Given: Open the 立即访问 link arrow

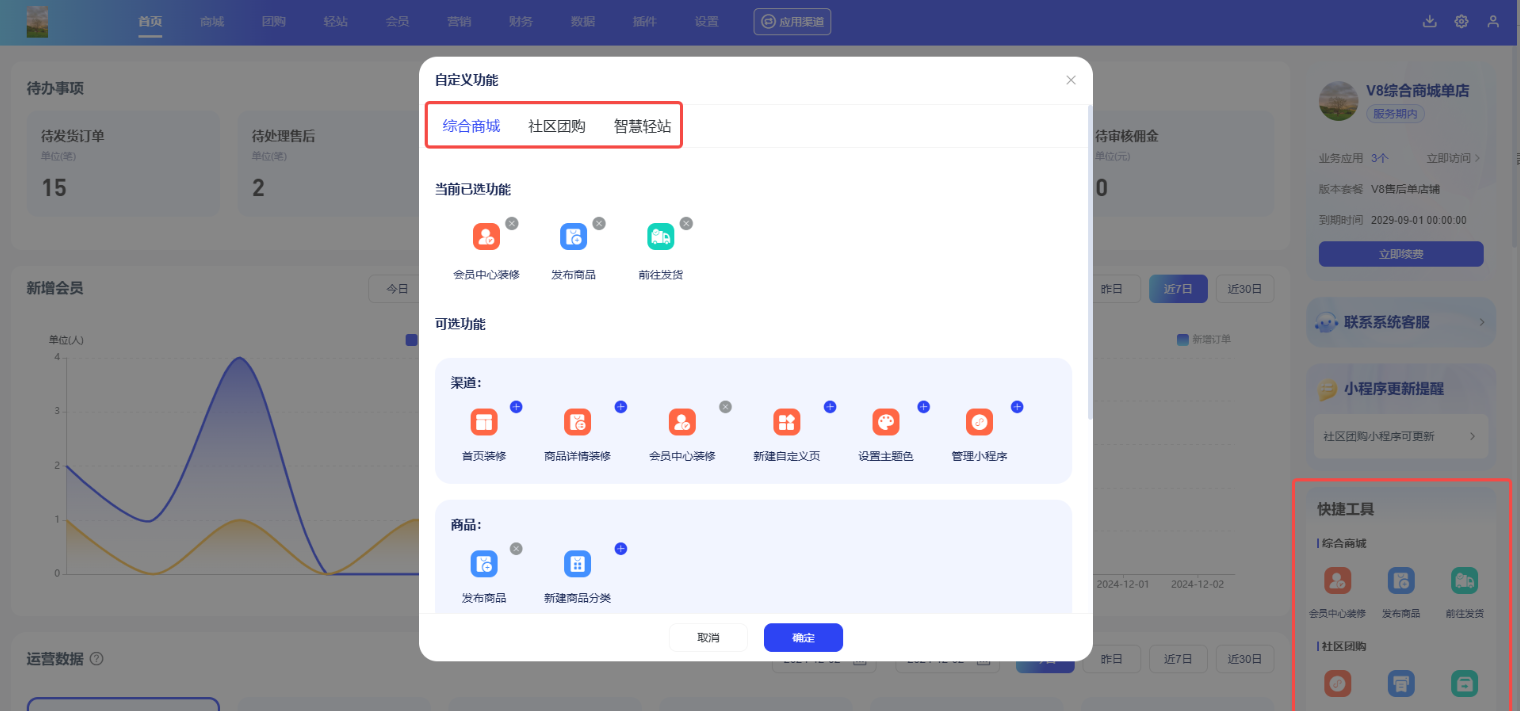Looking at the screenshot, I should [1478, 158].
